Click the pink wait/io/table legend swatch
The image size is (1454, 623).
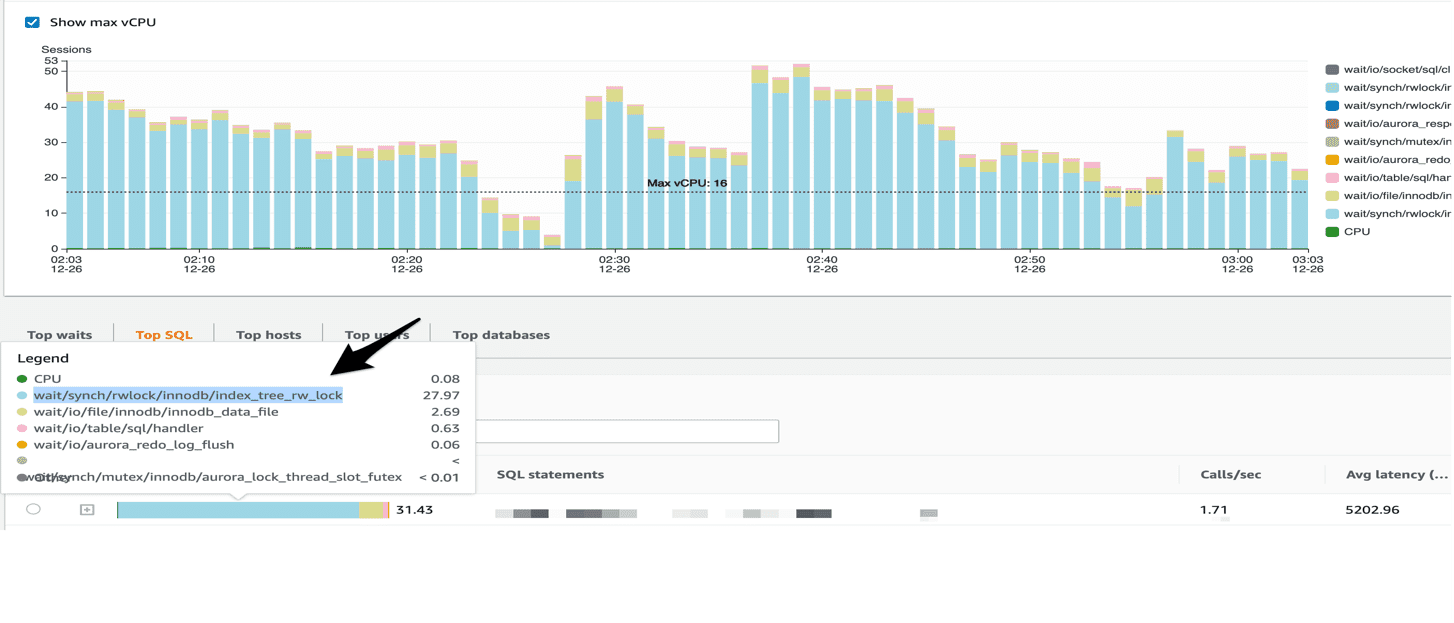pyautogui.click(x=1332, y=178)
